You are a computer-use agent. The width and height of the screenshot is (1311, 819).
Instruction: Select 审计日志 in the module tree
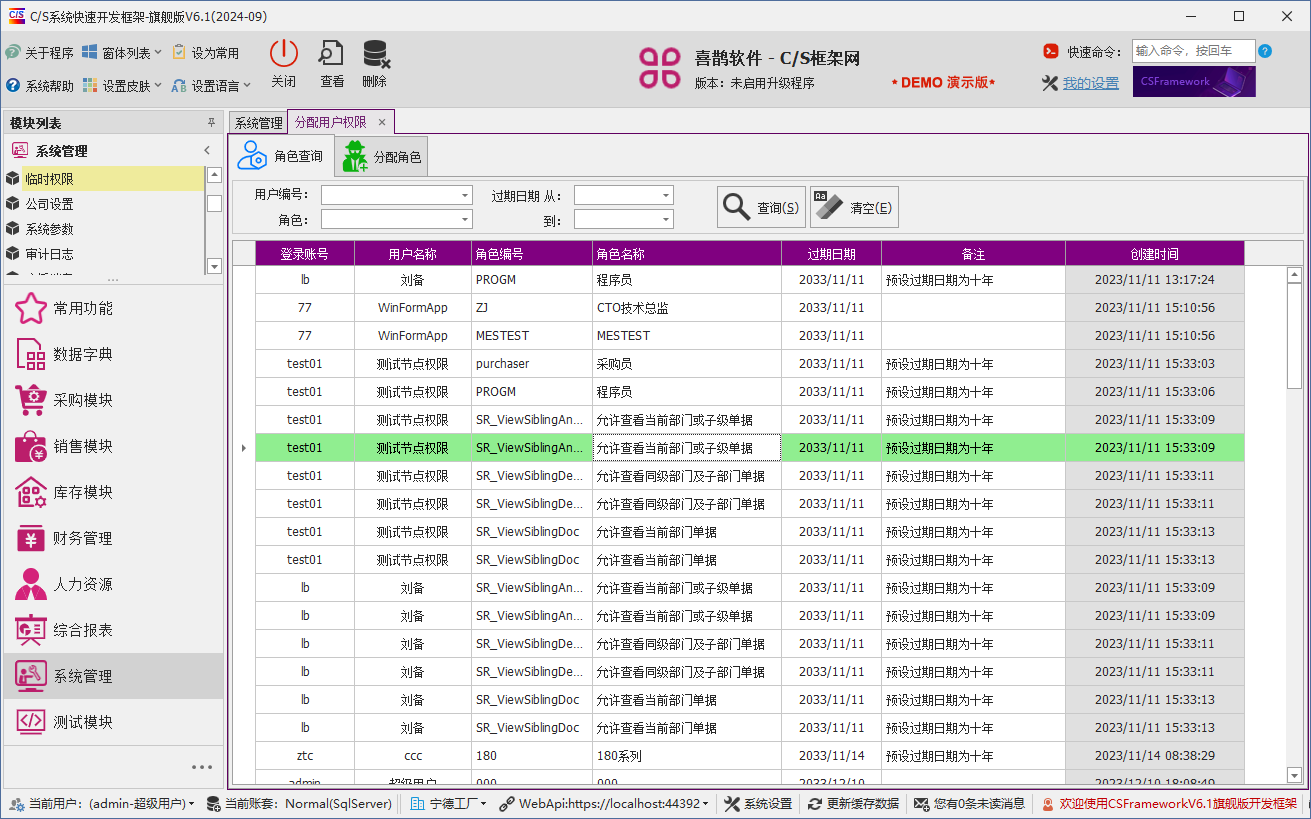(104, 254)
